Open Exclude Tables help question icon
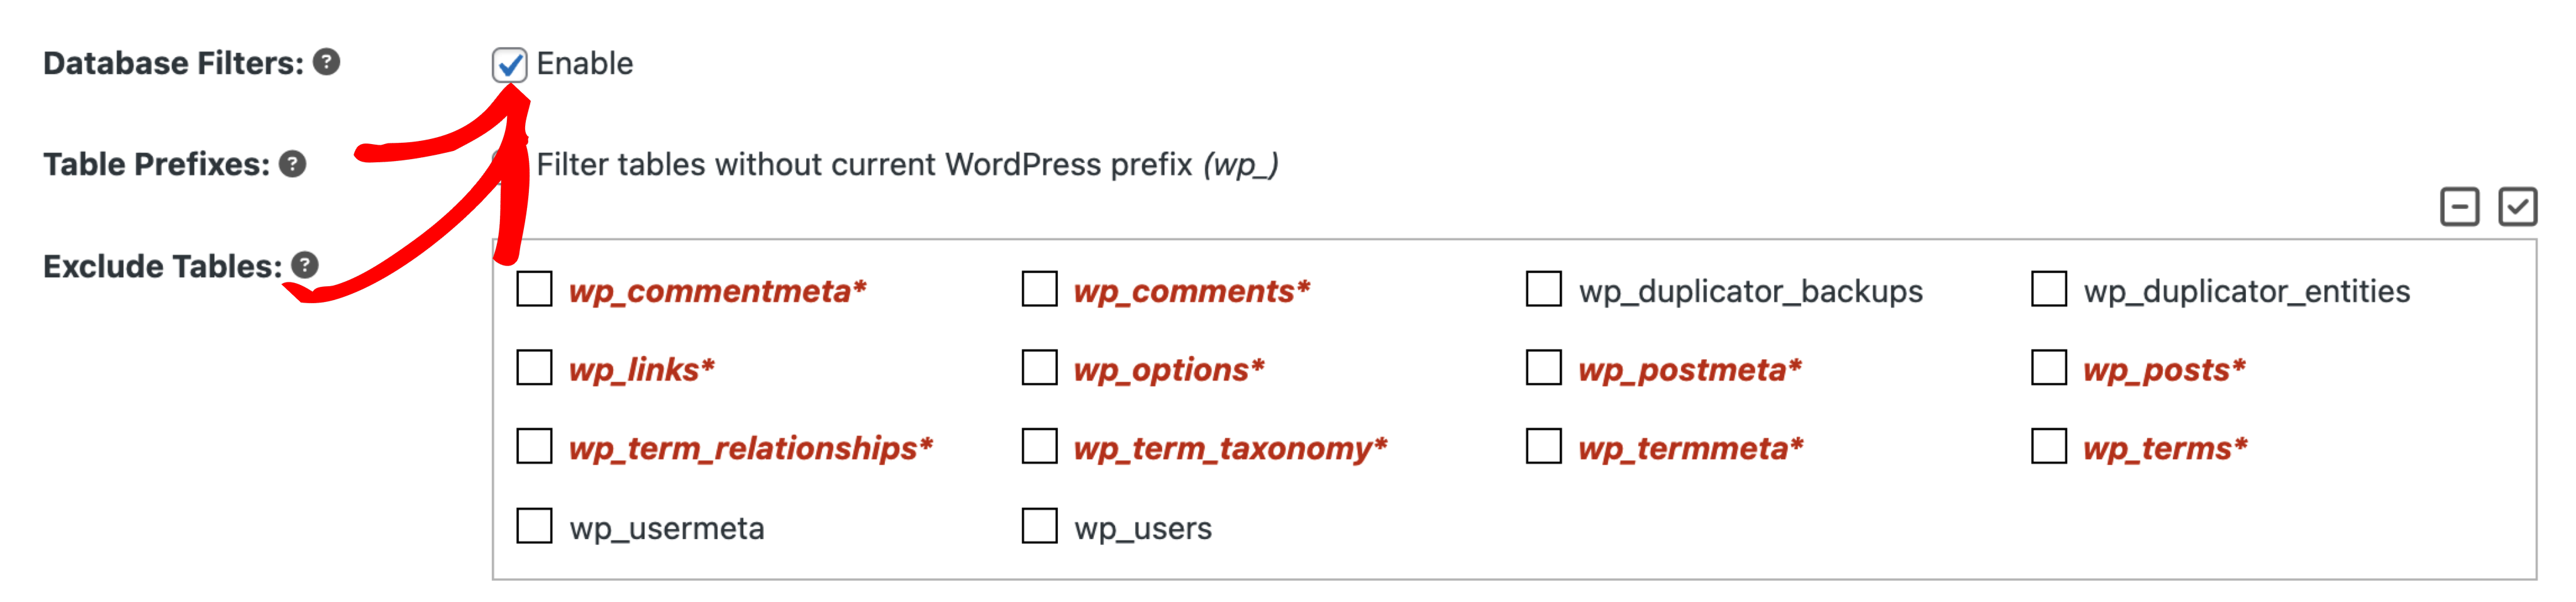This screenshot has width=2576, height=602. [305, 265]
